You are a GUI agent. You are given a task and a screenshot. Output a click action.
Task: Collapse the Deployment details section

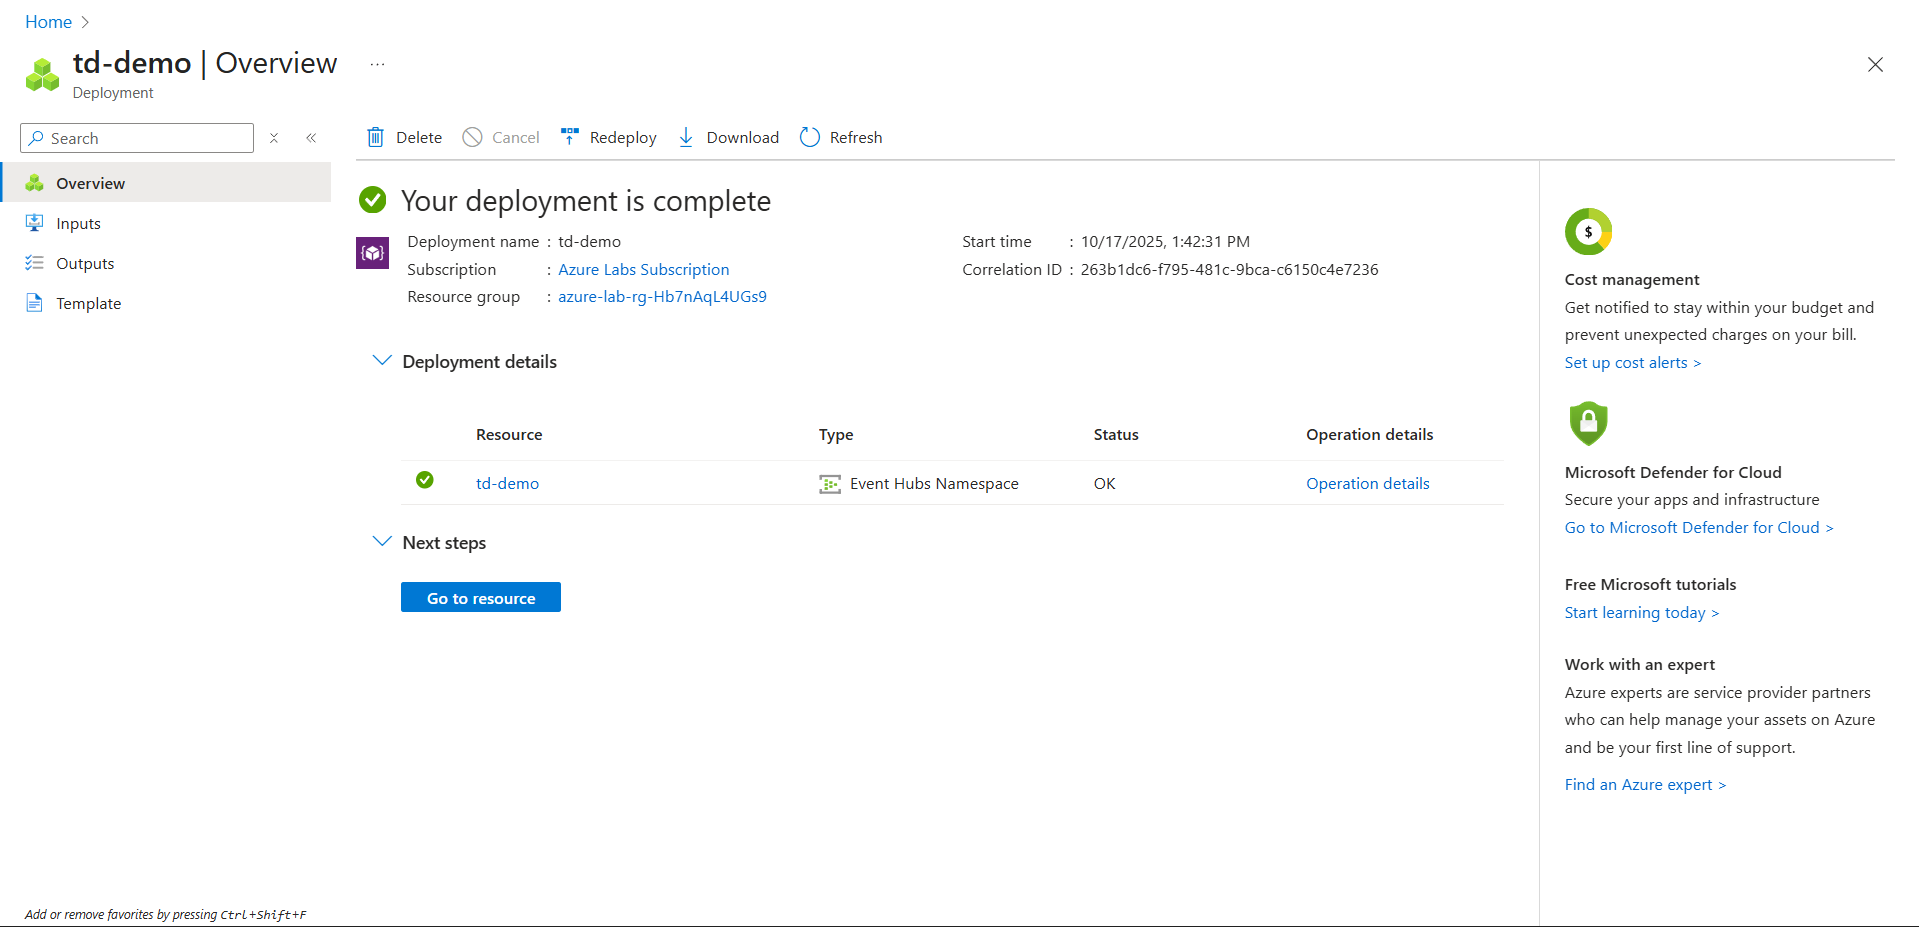tap(381, 361)
